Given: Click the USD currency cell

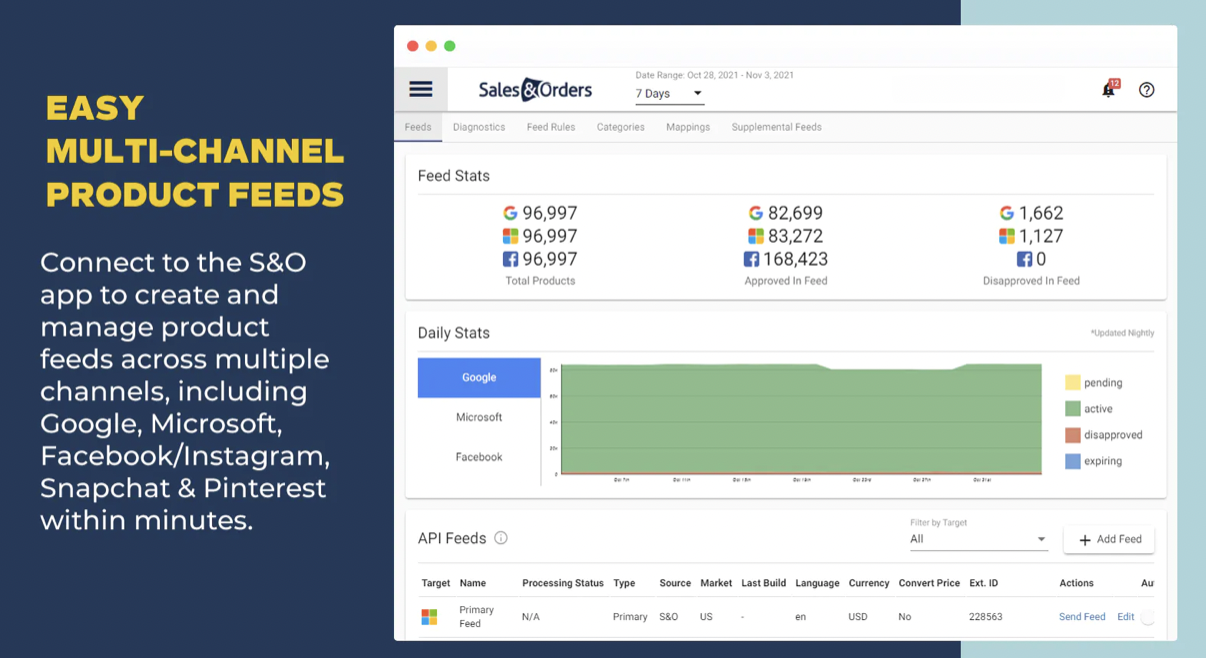Looking at the screenshot, I should [x=858, y=617].
